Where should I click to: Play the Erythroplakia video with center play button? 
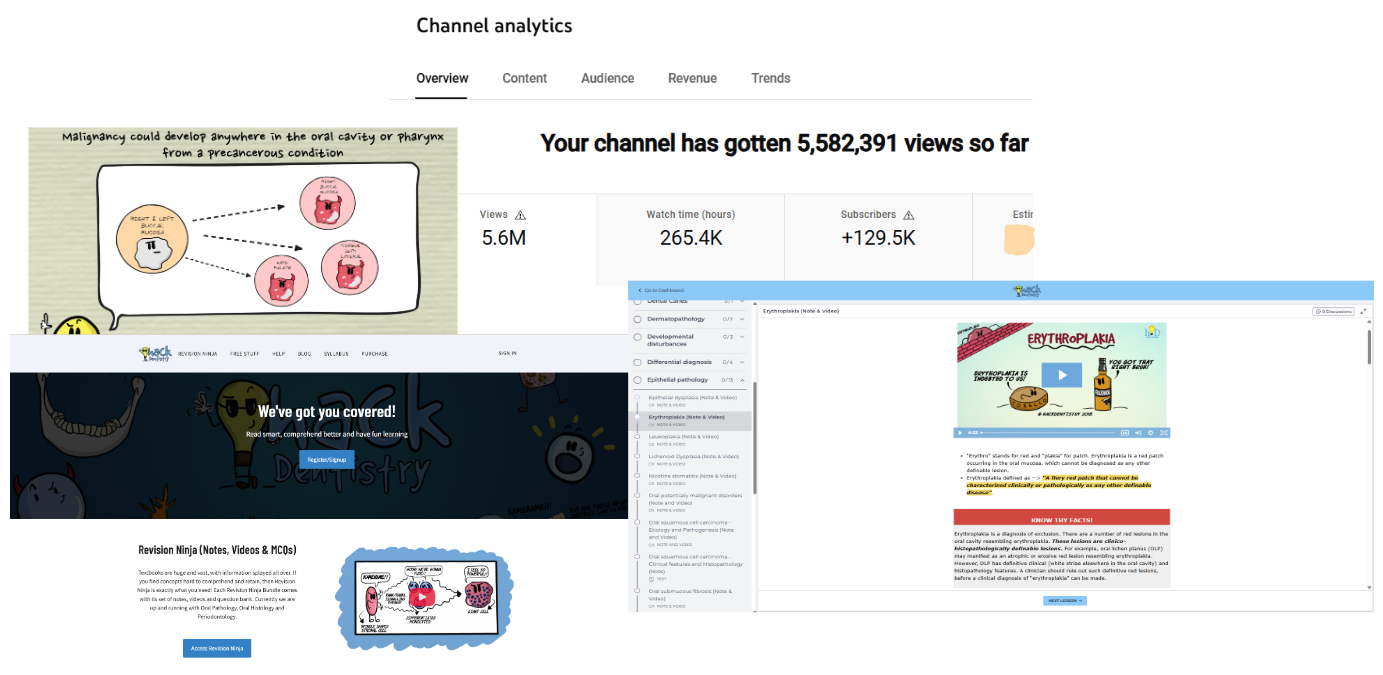tap(1062, 376)
